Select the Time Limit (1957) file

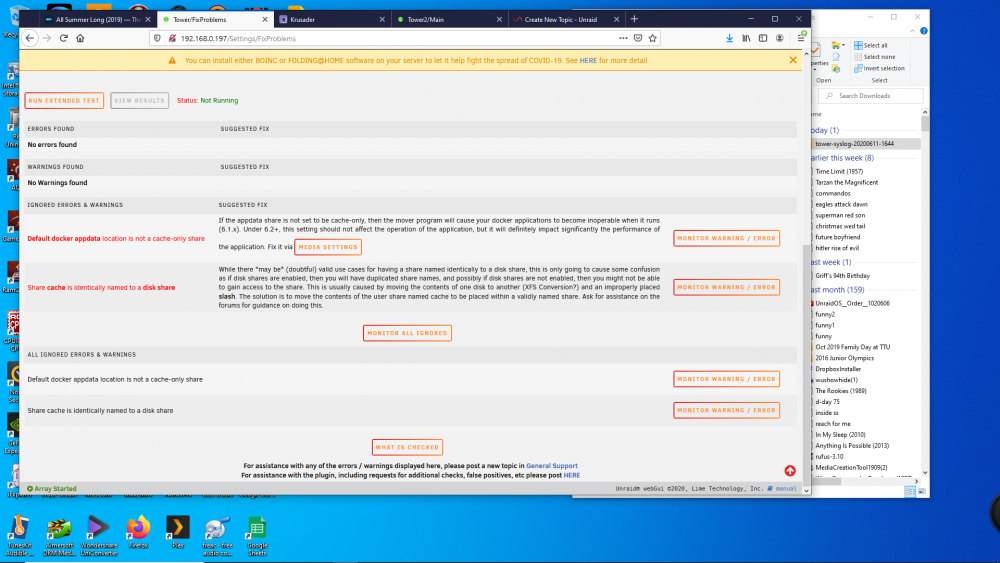click(x=839, y=171)
